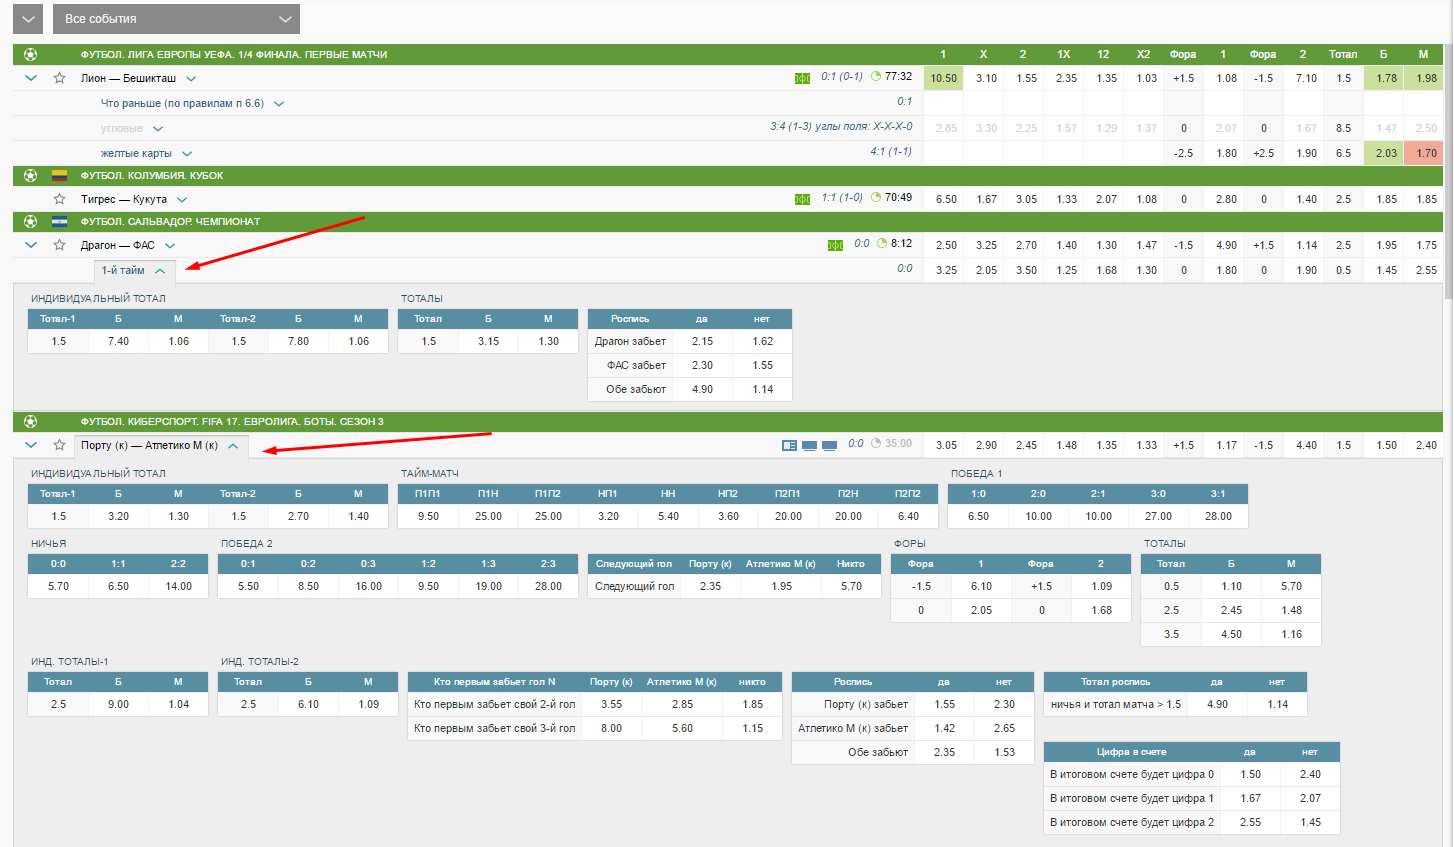
Task: Click the soccer ball icon of Лига Европы header
Action: [30, 54]
